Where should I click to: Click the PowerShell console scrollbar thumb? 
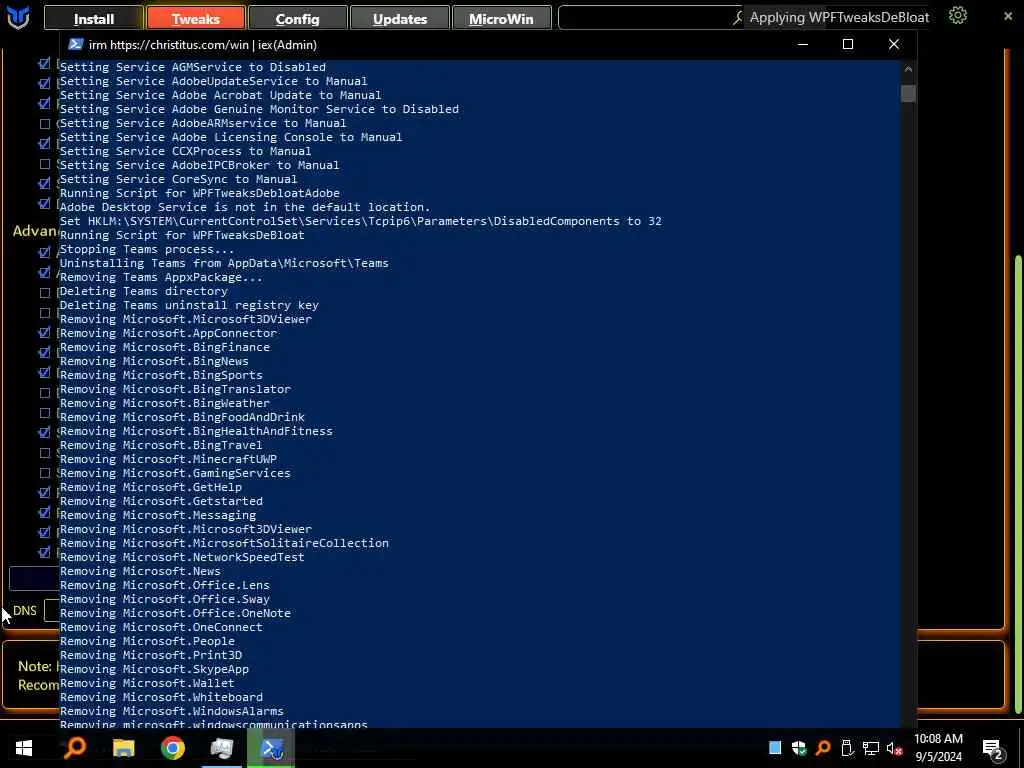(x=908, y=93)
